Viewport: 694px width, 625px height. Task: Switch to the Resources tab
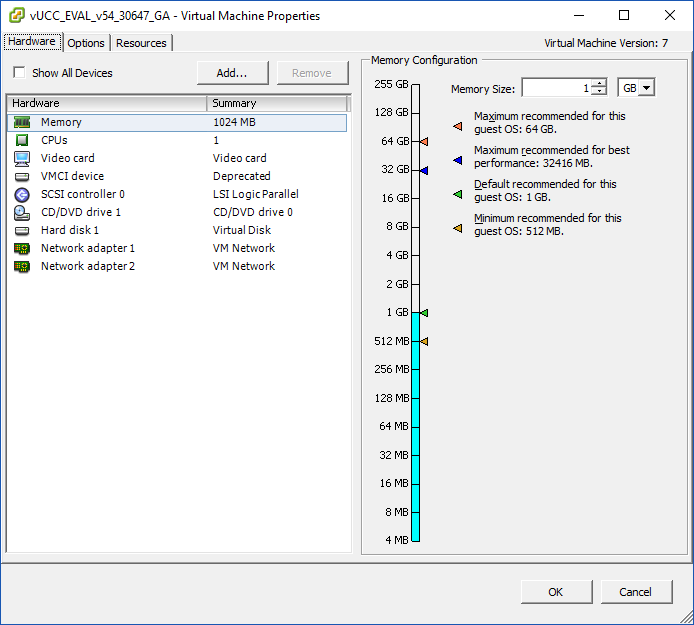(141, 43)
